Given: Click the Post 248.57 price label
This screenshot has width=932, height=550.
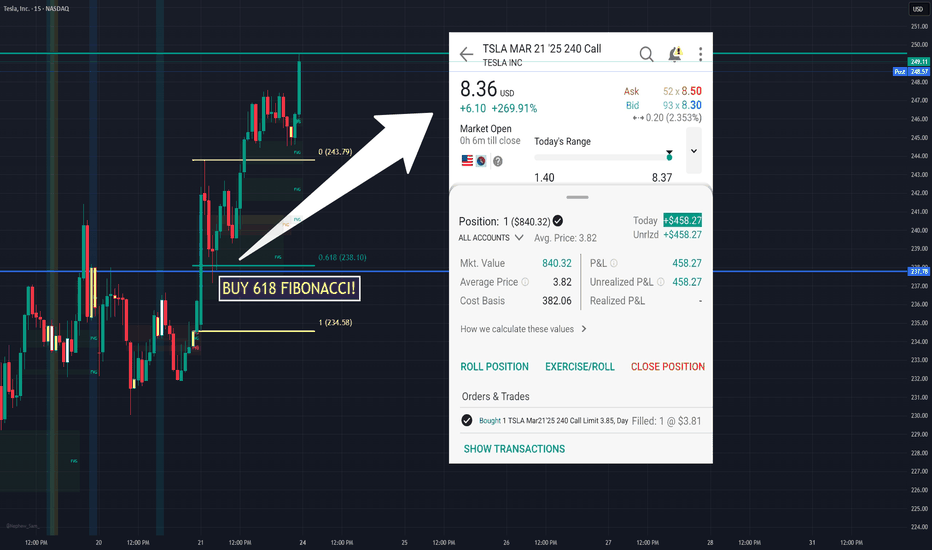Looking at the screenshot, I should 912,71.
